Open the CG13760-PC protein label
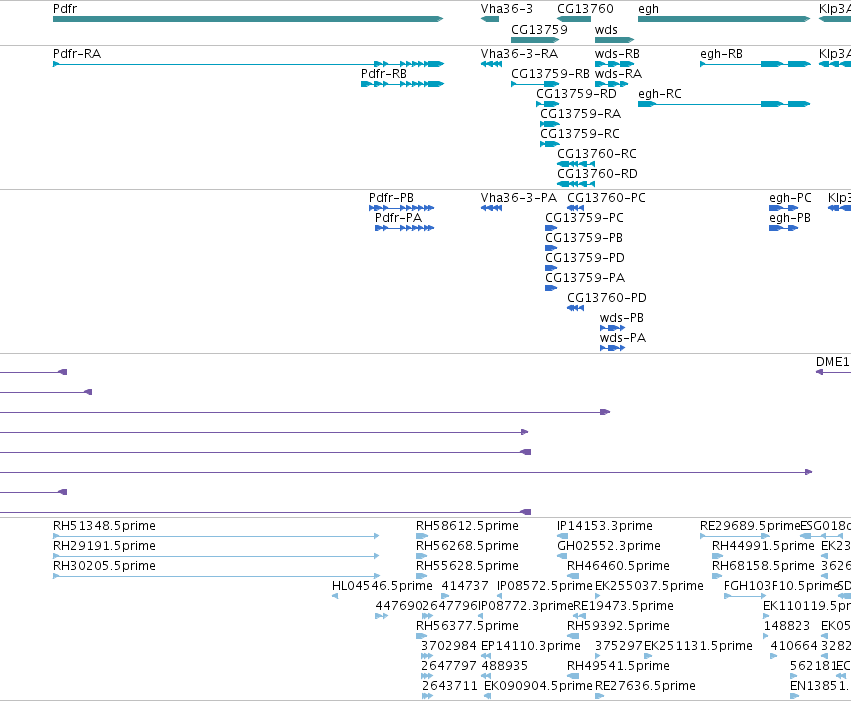 (606, 198)
